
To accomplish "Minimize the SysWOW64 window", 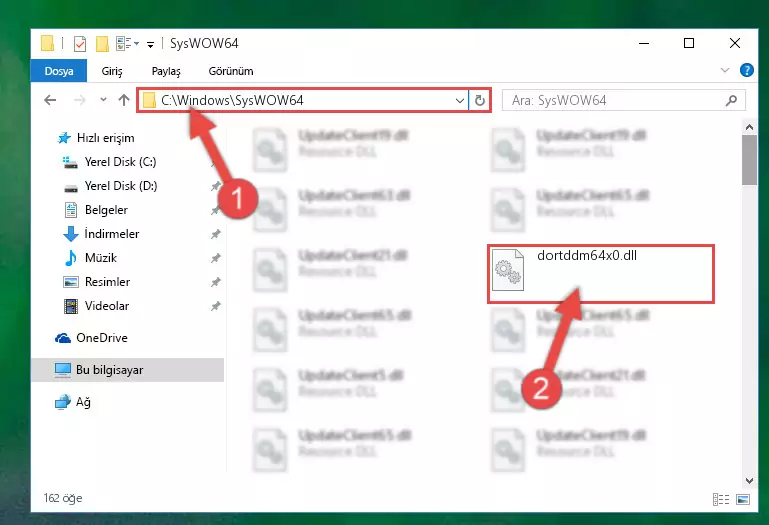I will 644,43.
